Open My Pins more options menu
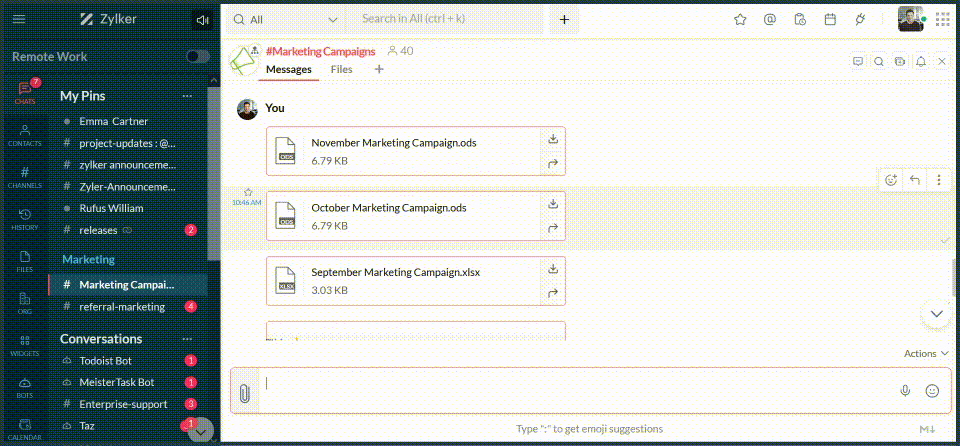 pos(187,96)
